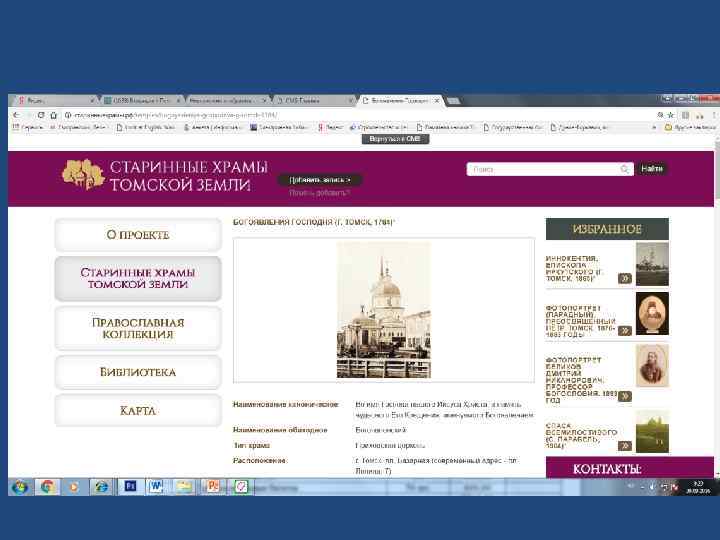Click the Фотопортрет (парадный) Преосвященный Петр link
The width and height of the screenshot is (720, 540).
[580, 321]
